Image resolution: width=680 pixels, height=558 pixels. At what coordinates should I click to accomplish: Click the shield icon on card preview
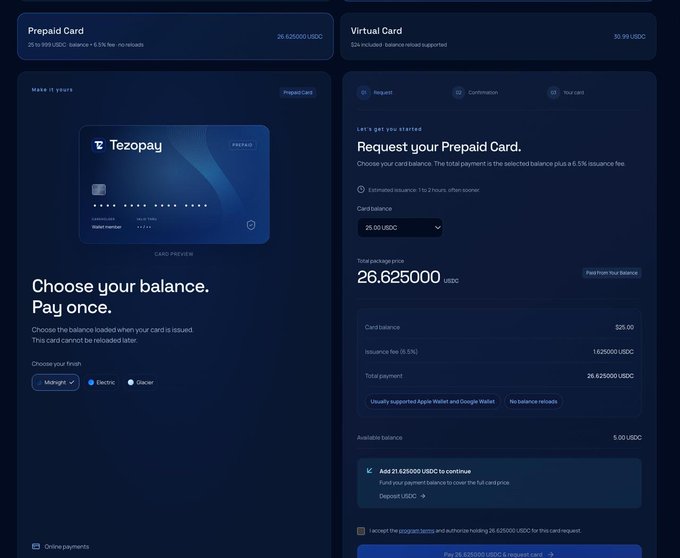pos(251,225)
